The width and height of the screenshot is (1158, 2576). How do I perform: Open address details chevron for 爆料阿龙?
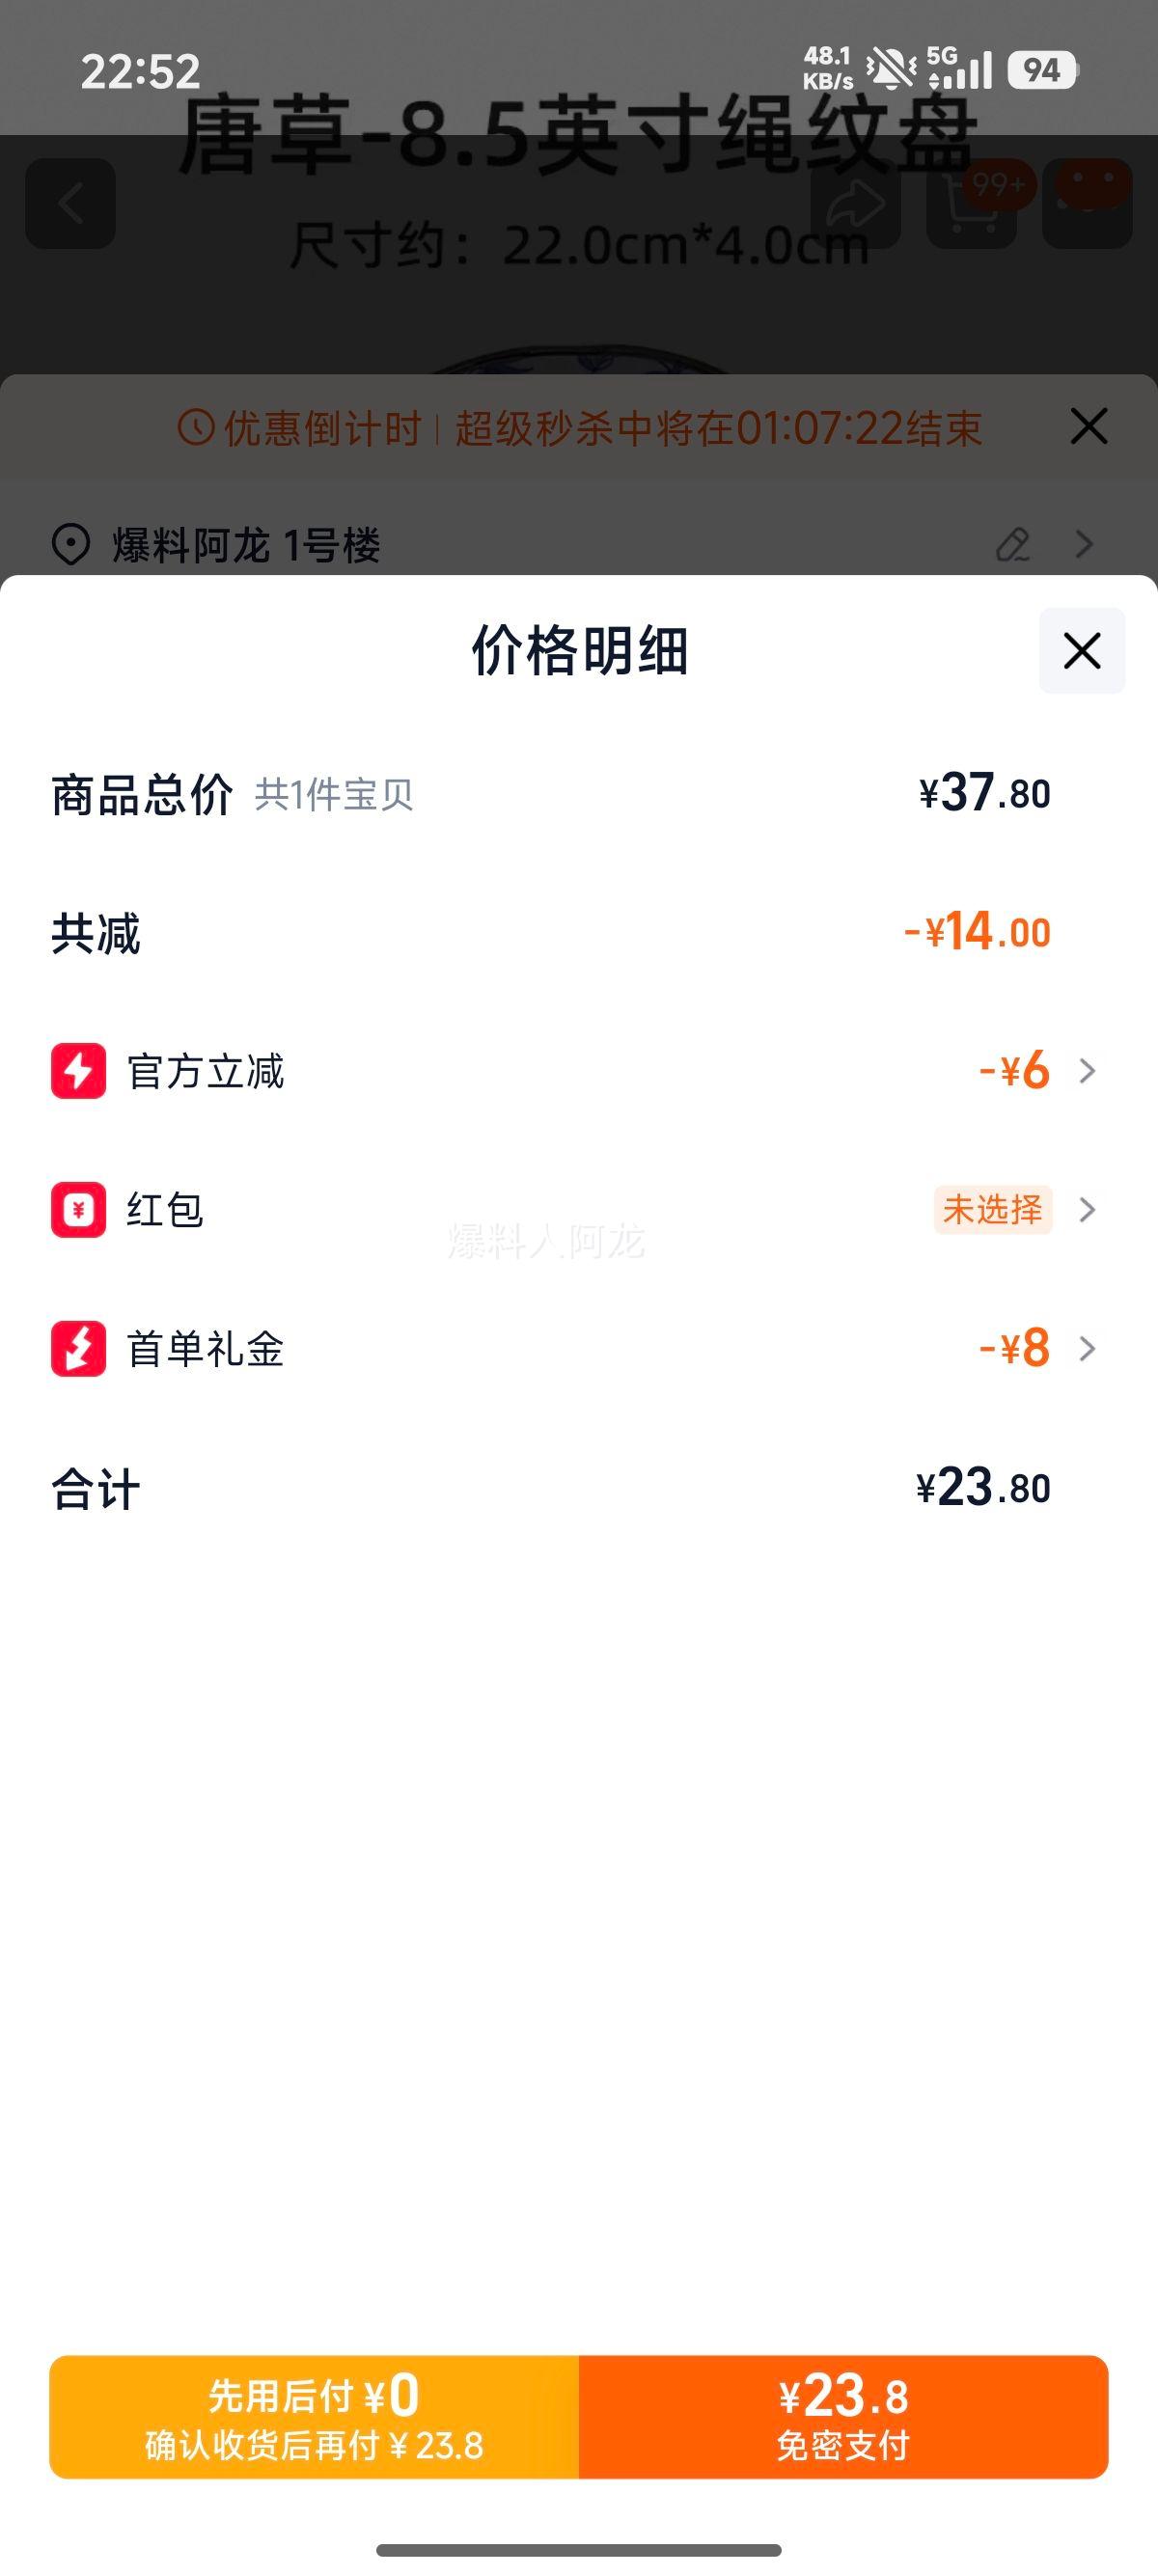coord(1084,545)
